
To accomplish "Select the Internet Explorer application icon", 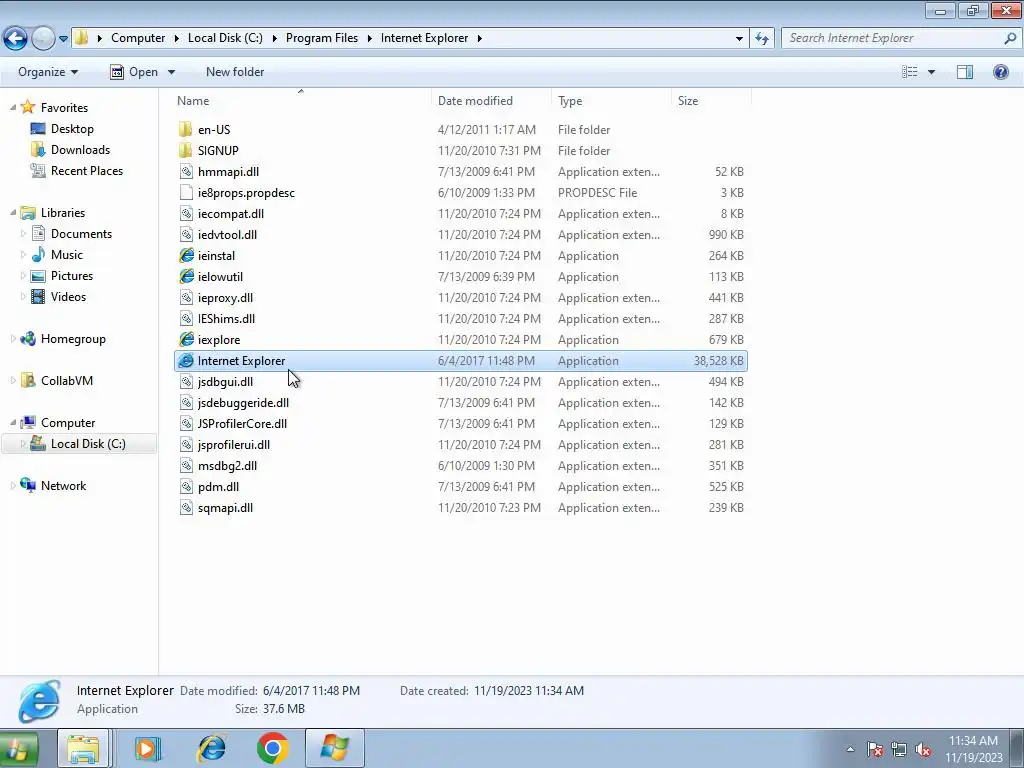I will (x=186, y=360).
